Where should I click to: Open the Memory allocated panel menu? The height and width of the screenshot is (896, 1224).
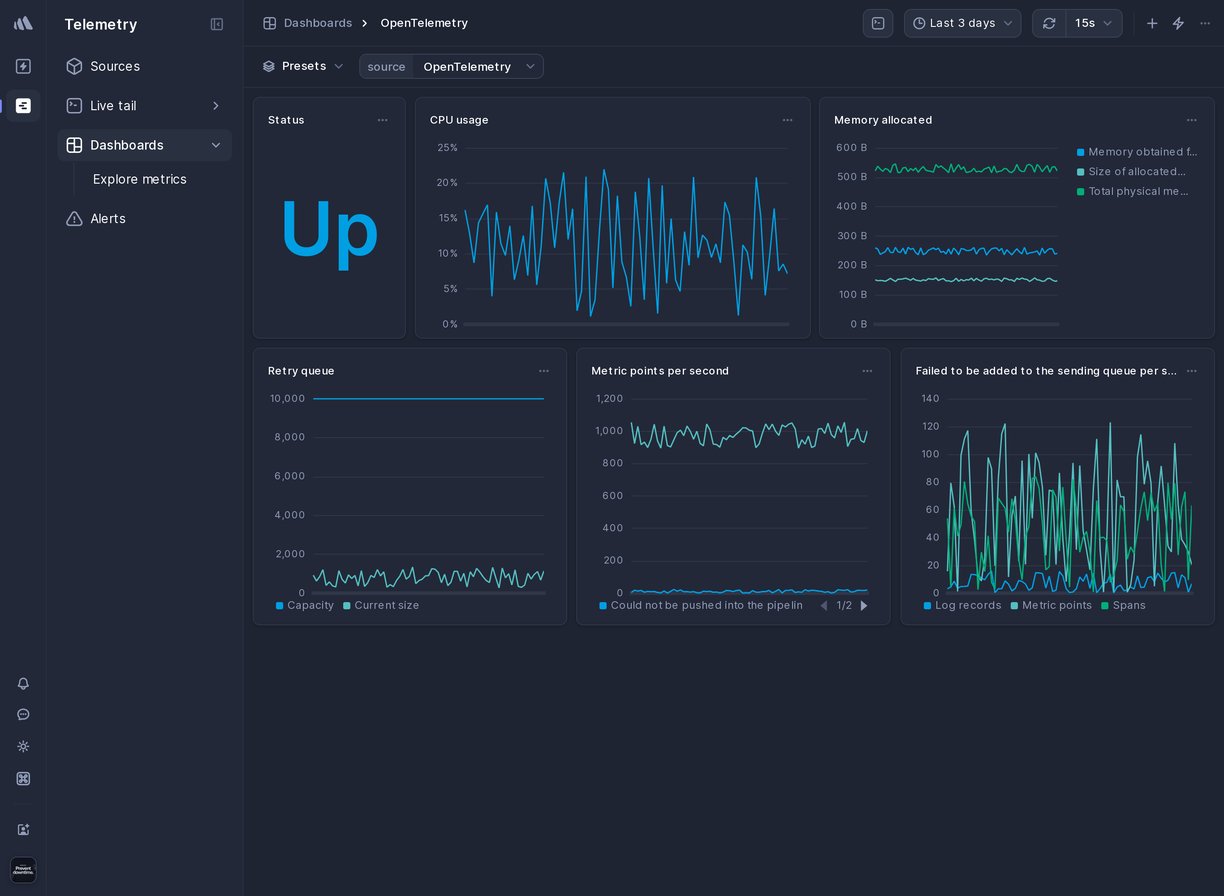click(x=1192, y=120)
